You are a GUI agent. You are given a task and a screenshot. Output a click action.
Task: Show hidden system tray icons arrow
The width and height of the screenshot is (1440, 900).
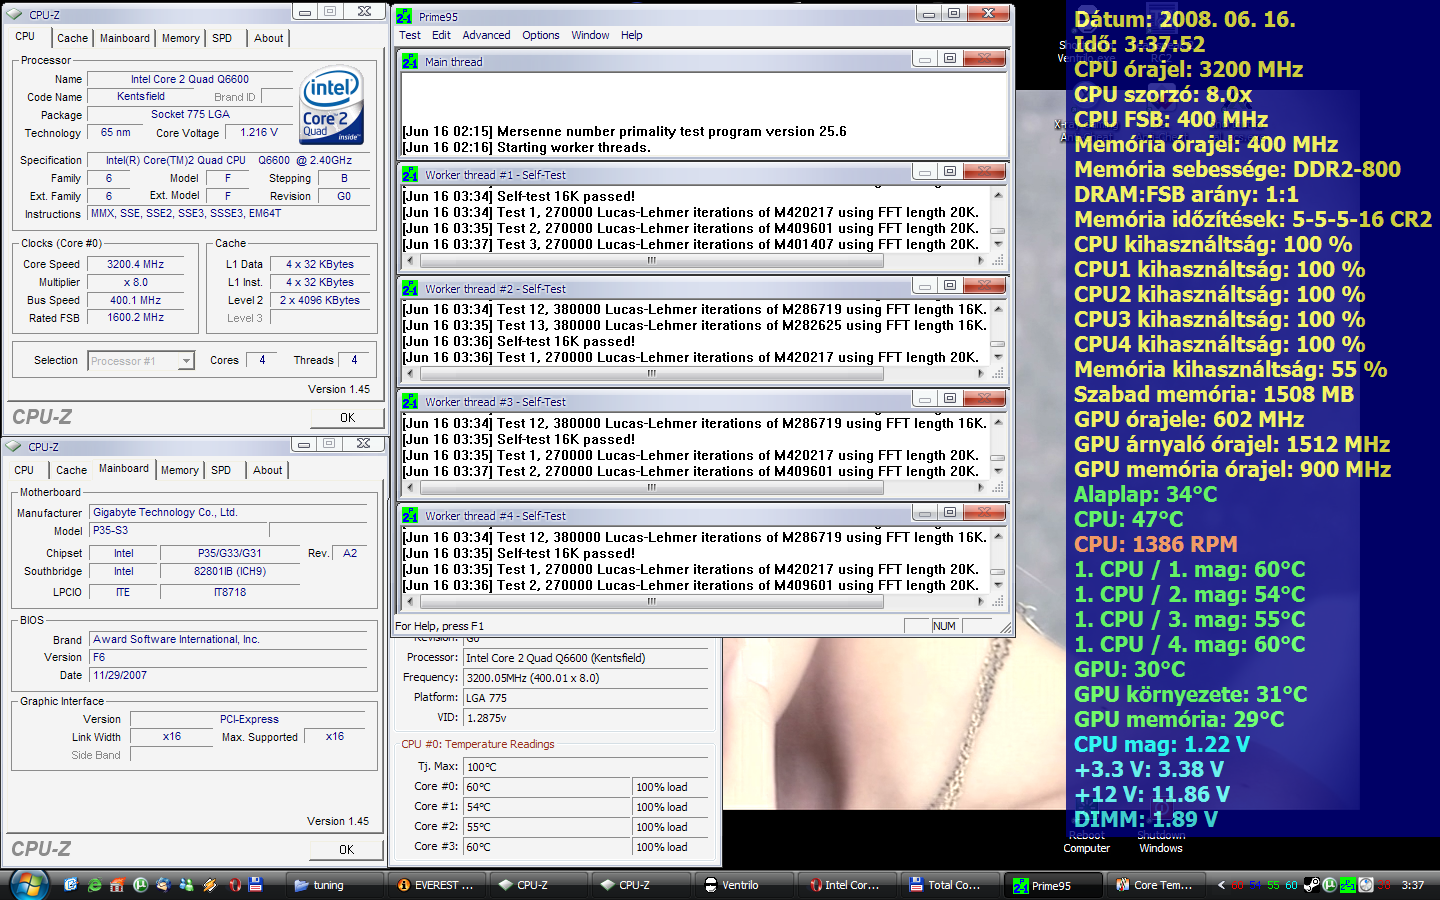coord(1221,885)
